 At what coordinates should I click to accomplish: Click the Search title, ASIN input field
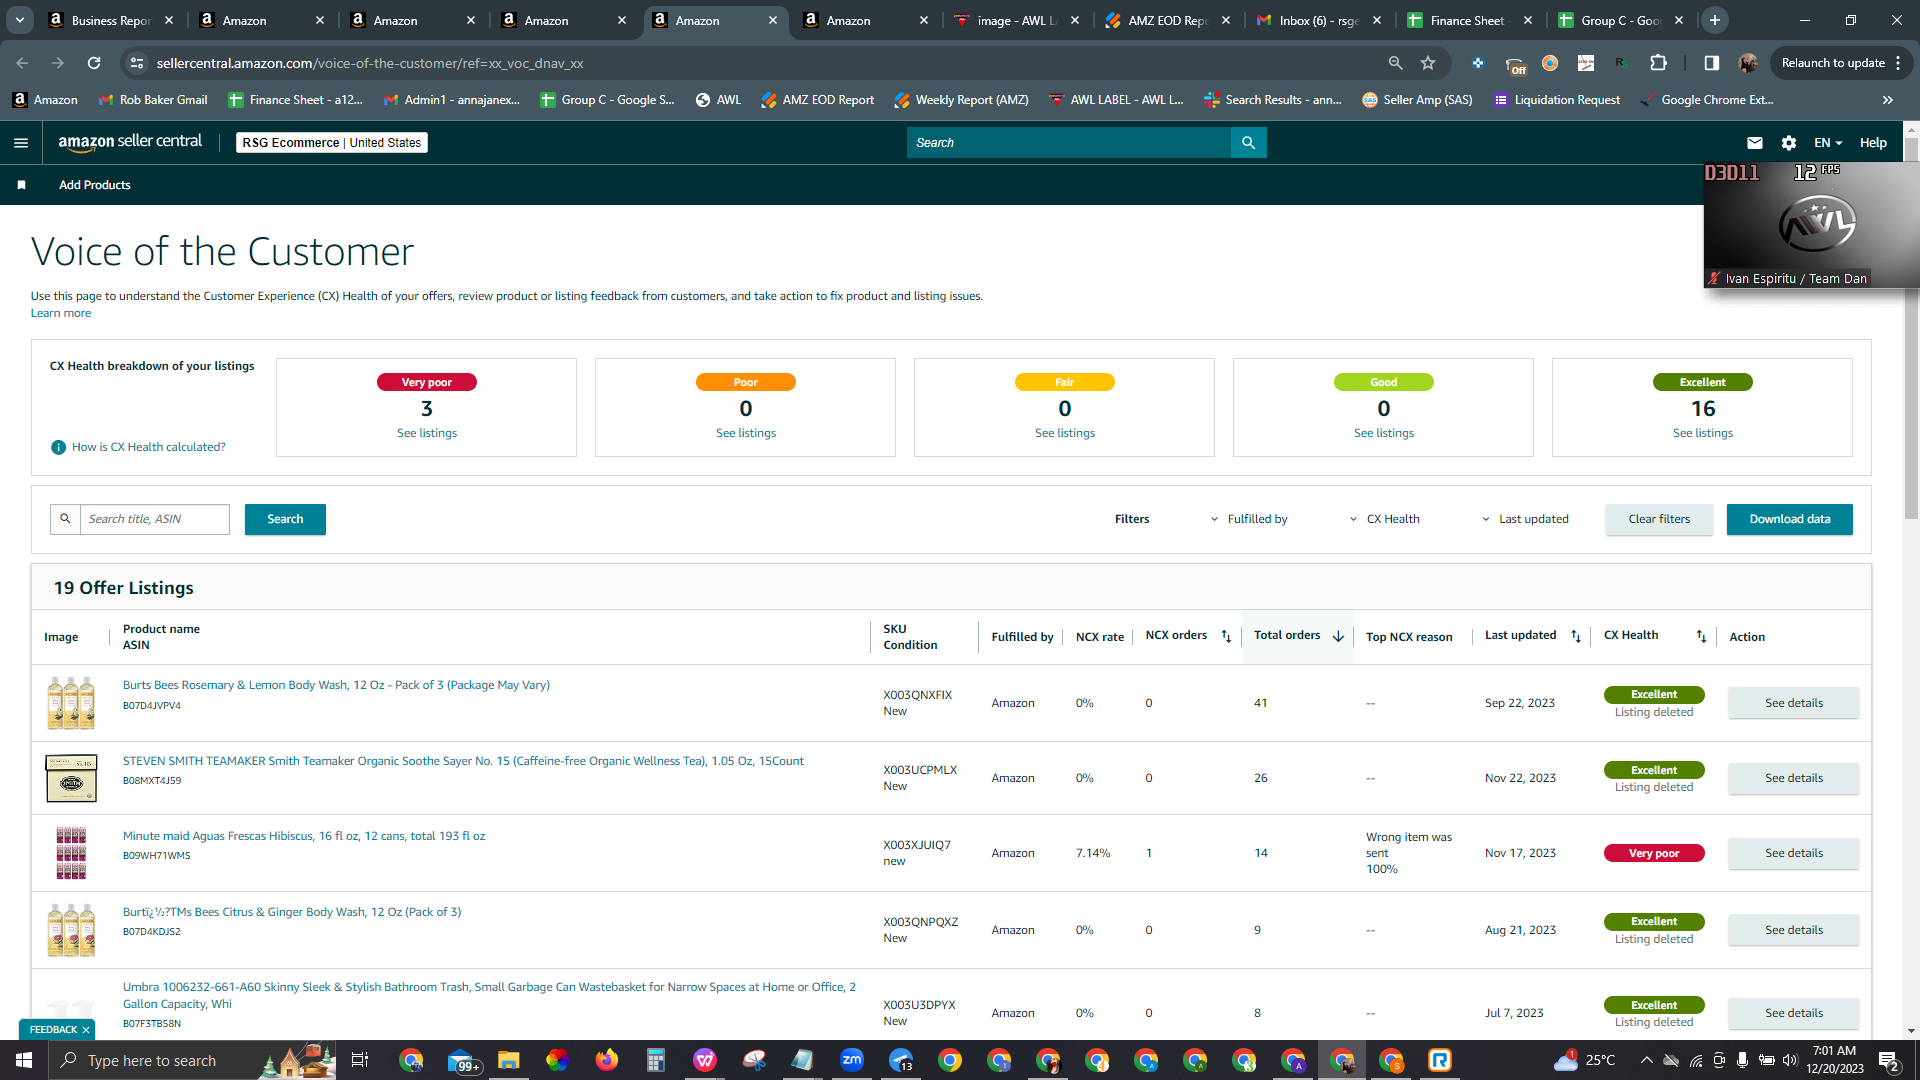tap(155, 519)
